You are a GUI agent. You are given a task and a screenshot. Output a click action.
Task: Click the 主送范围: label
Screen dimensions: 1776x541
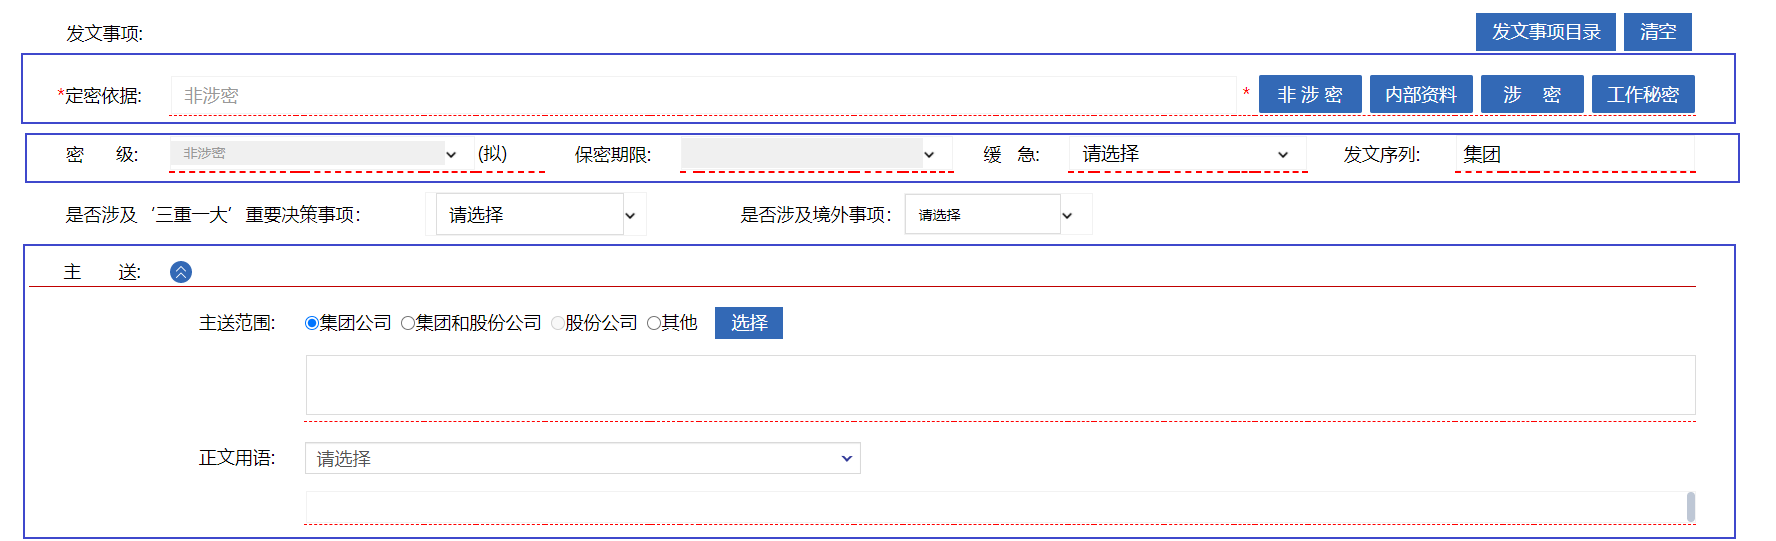point(237,323)
